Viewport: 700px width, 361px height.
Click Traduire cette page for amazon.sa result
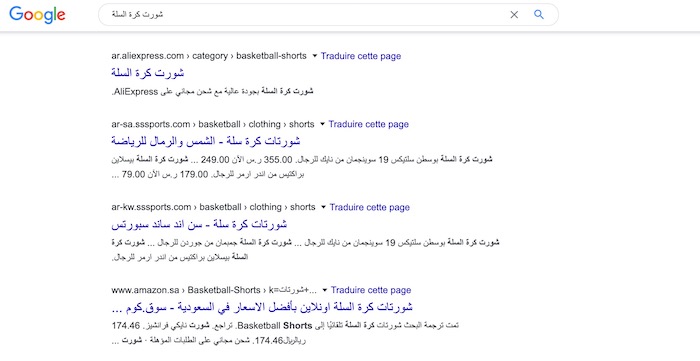coord(371,290)
